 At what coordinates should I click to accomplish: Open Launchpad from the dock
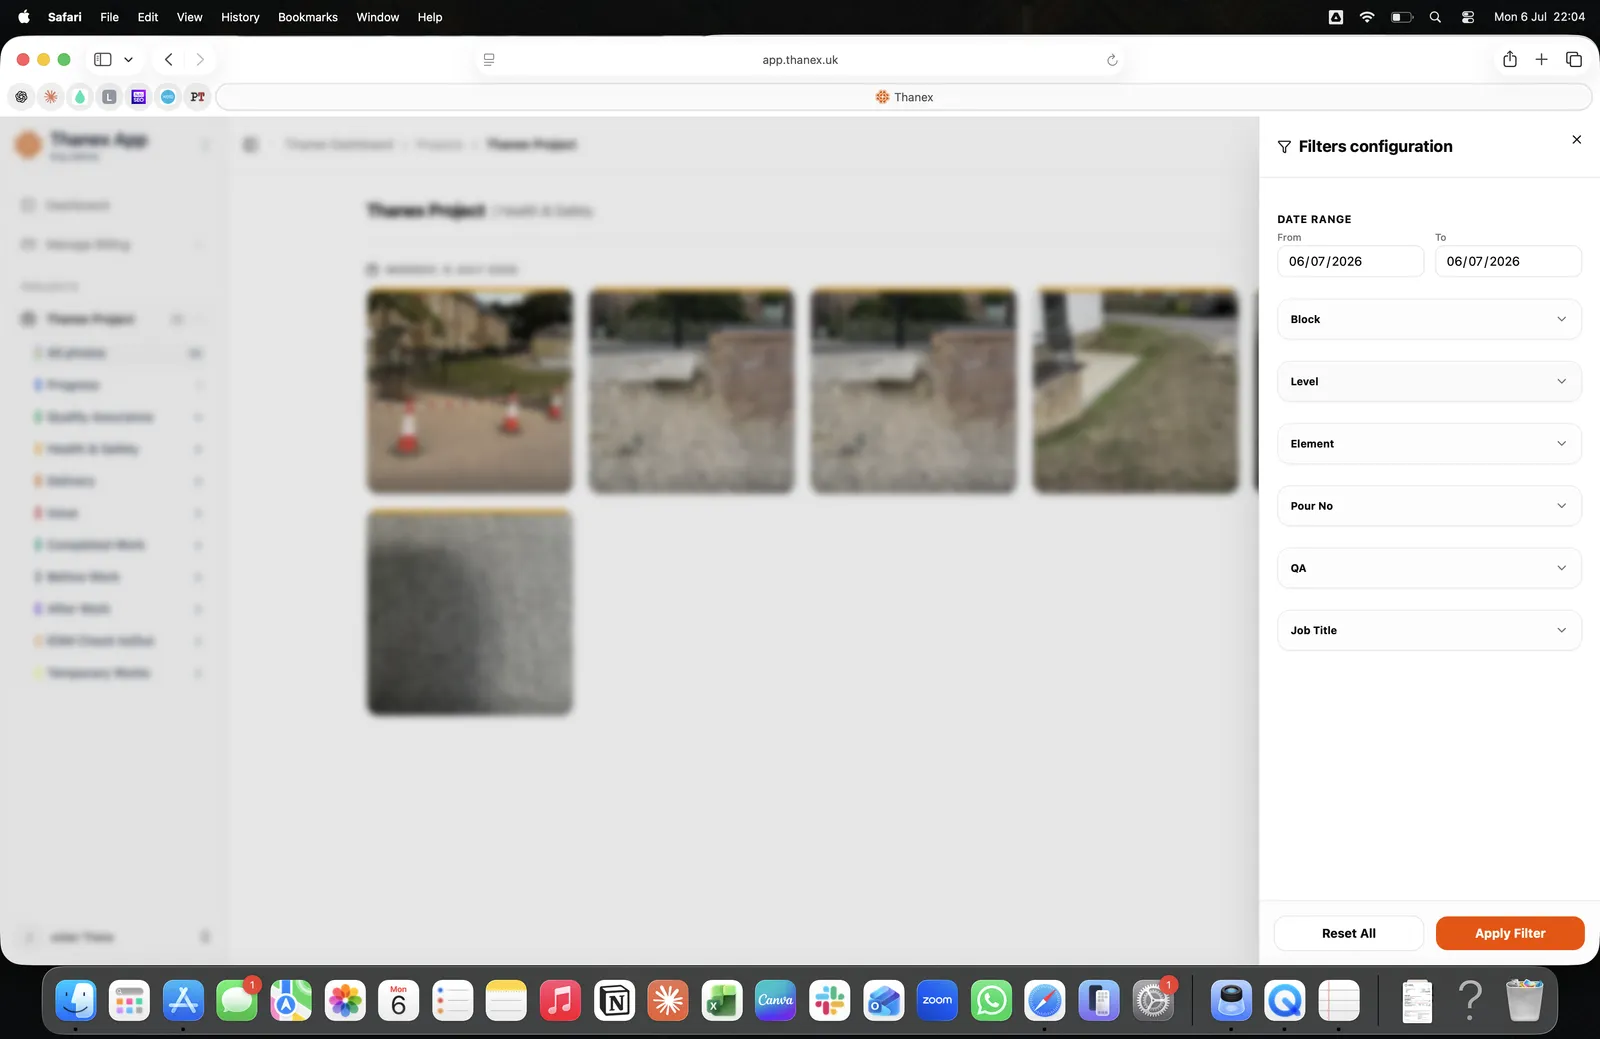coord(129,1000)
